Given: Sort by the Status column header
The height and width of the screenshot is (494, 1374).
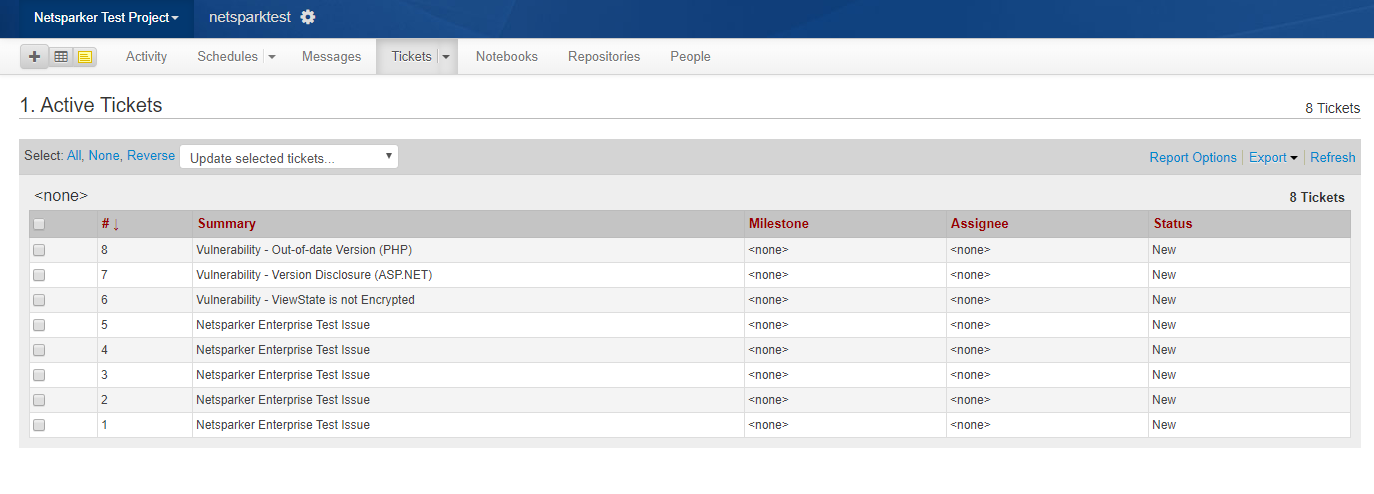Looking at the screenshot, I should 1172,224.
